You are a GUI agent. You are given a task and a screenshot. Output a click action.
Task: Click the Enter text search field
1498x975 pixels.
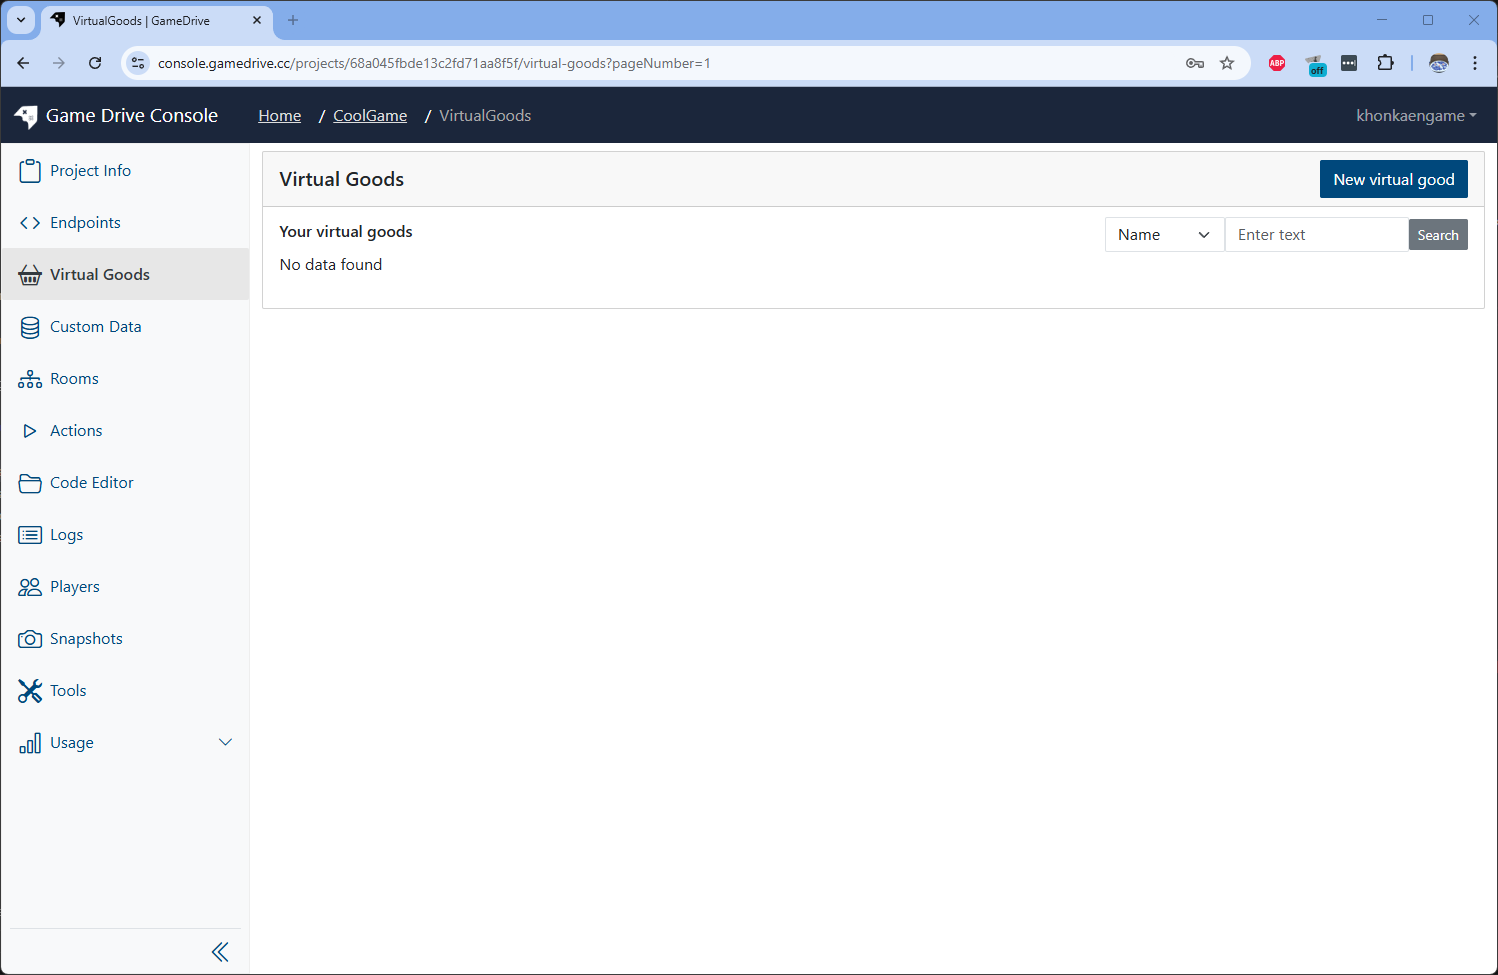pyautogui.click(x=1316, y=235)
